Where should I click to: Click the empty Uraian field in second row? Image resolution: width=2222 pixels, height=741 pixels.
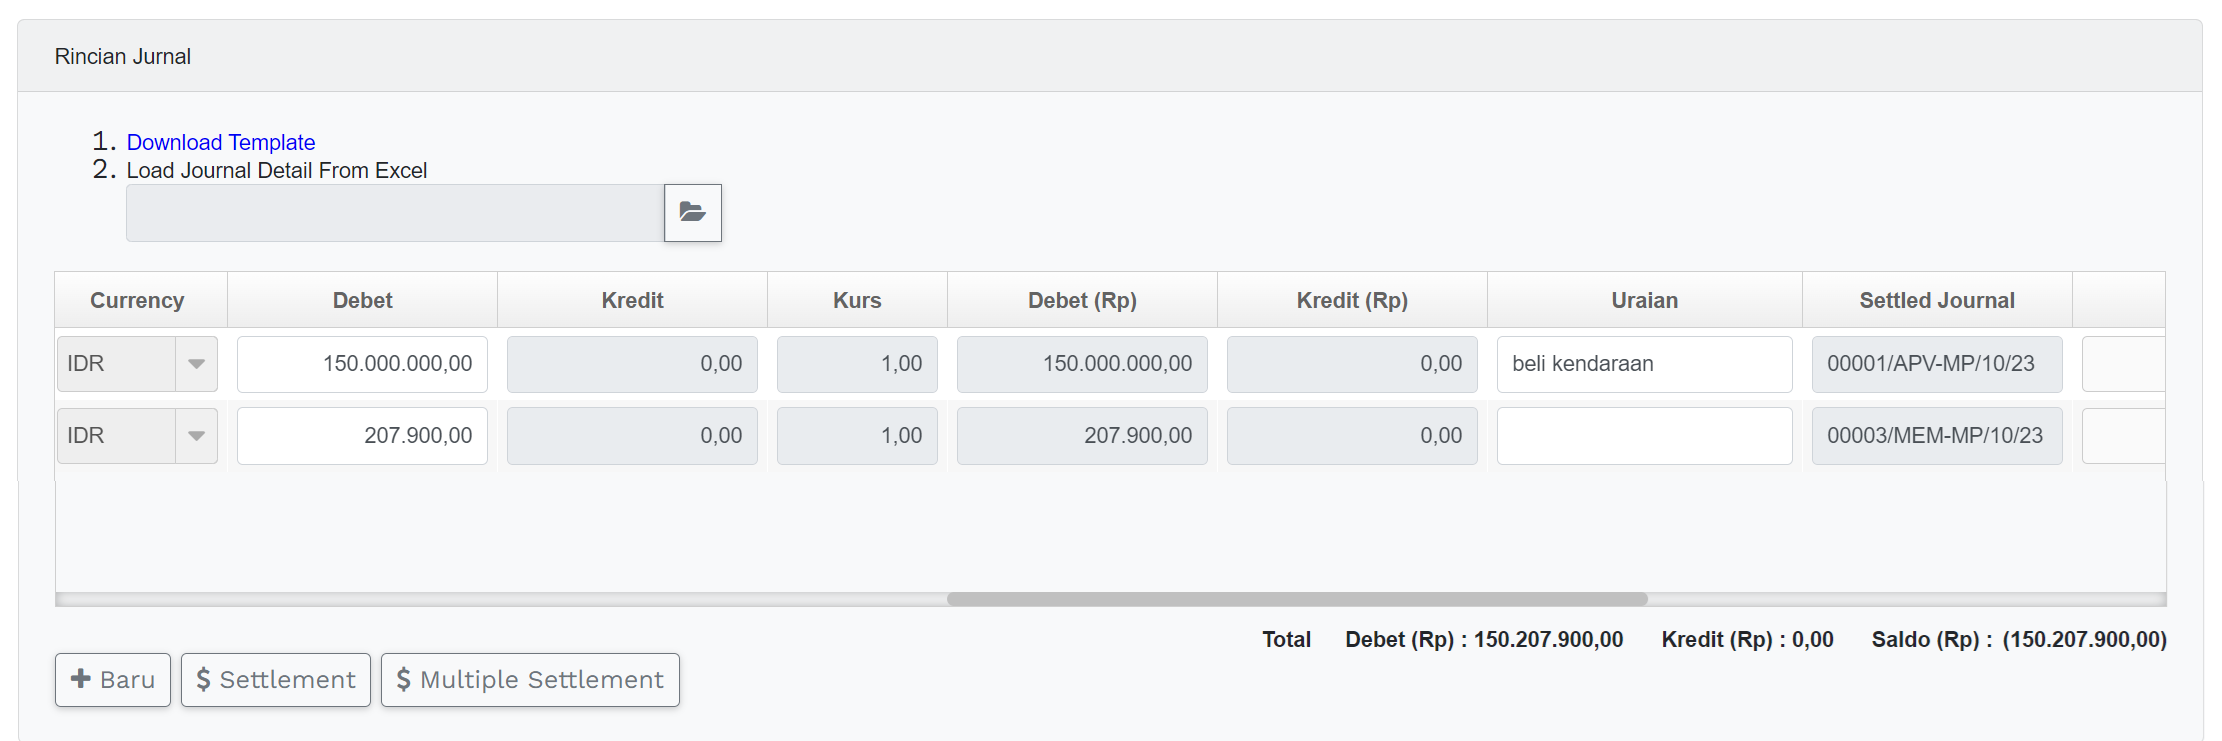(1644, 436)
